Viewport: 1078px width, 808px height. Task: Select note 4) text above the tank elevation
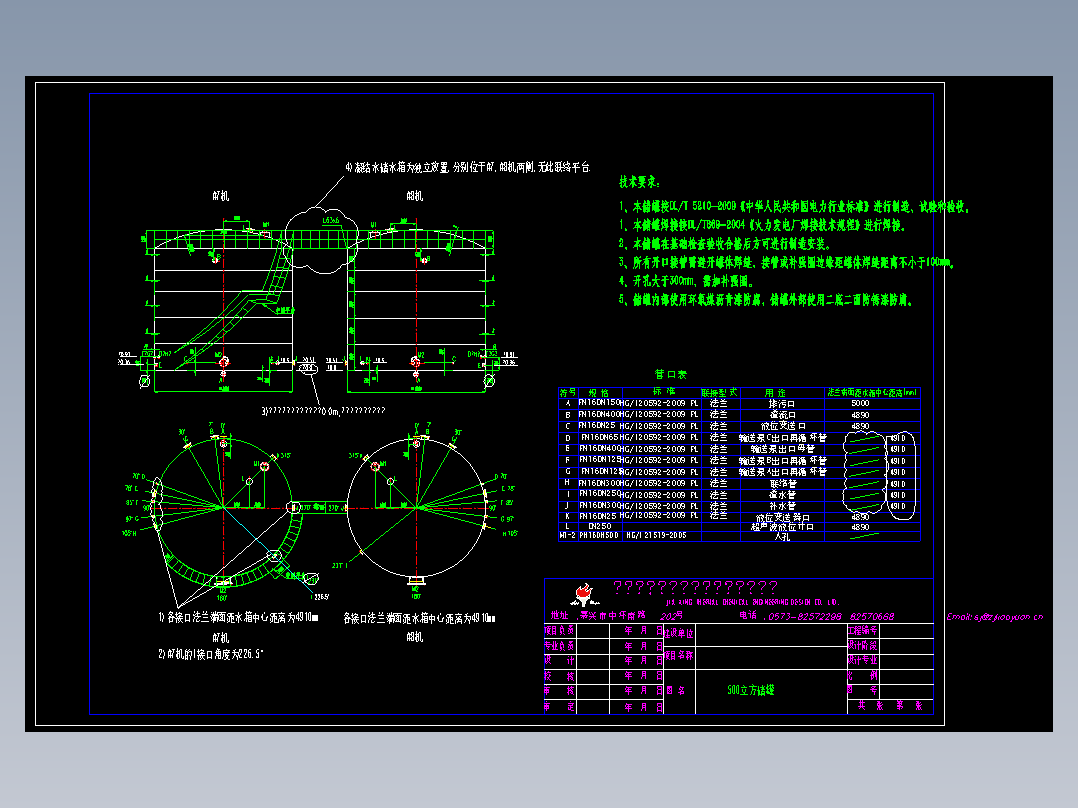468,167
